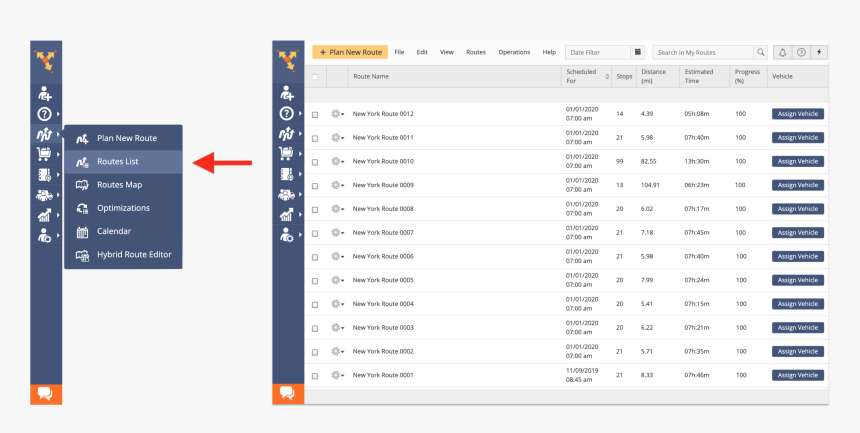This screenshot has width=860, height=433.
Task: Check the box for New York Route 0007
Action: pos(315,233)
